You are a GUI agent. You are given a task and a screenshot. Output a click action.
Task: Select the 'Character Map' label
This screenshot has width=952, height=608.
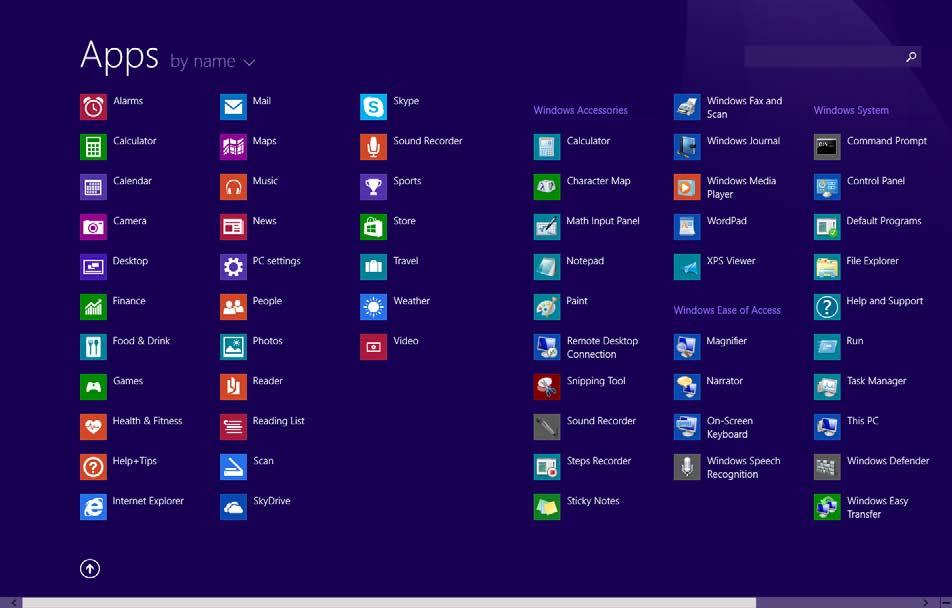[x=599, y=181]
